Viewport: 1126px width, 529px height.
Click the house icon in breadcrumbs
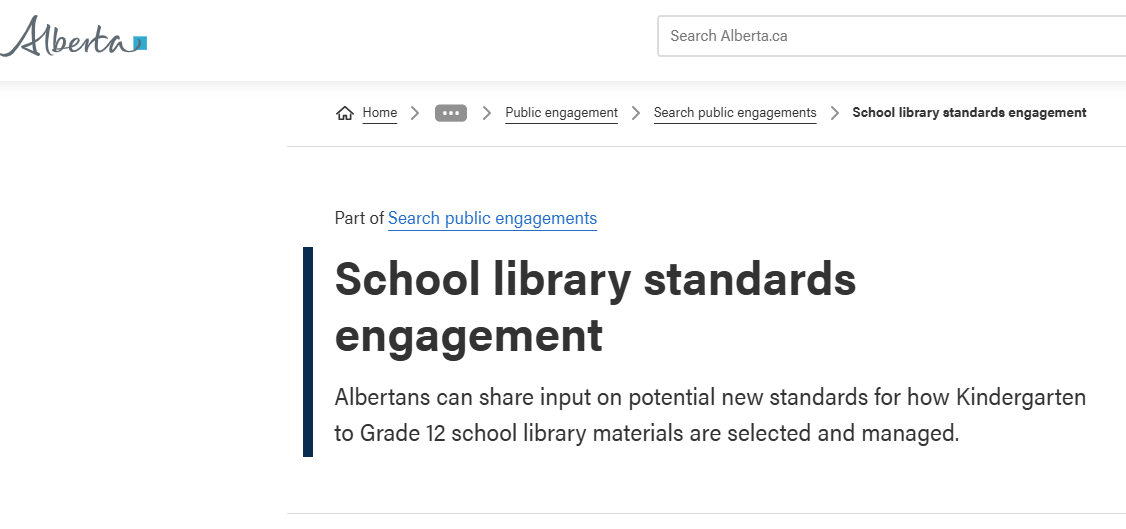click(x=345, y=113)
